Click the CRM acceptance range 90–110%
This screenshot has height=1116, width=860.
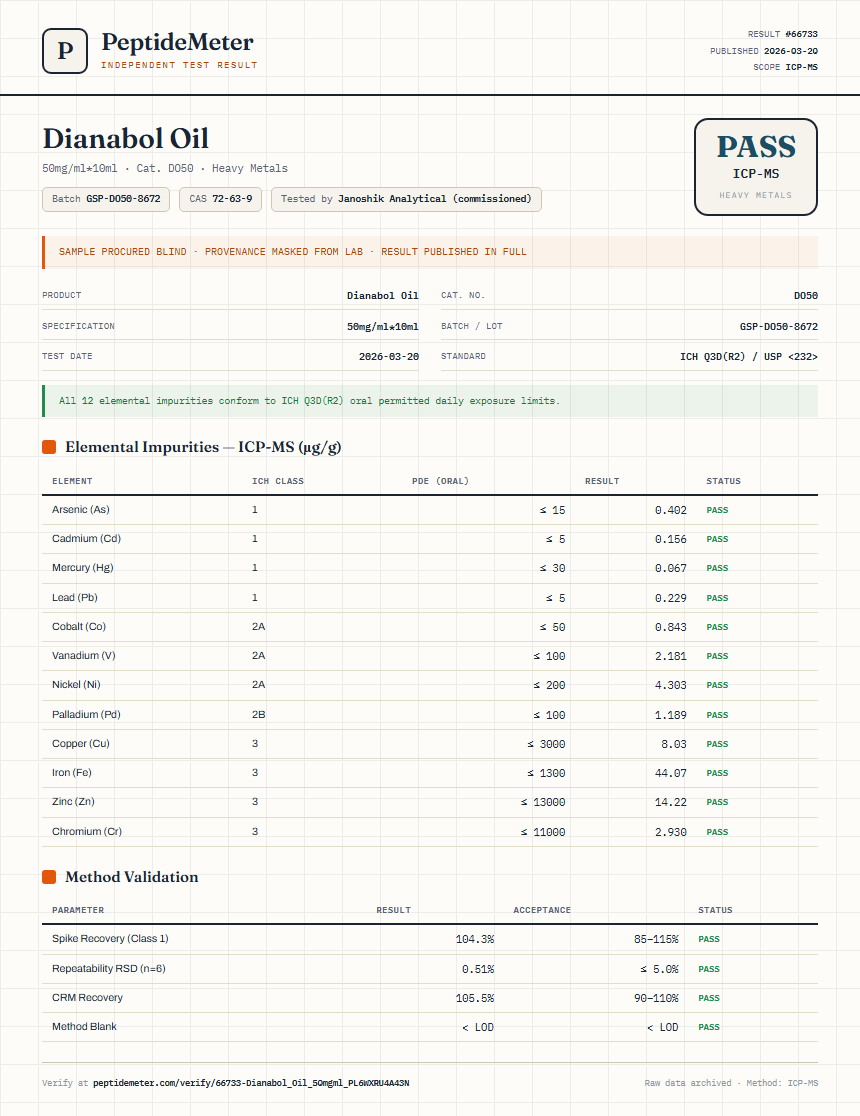coord(656,999)
